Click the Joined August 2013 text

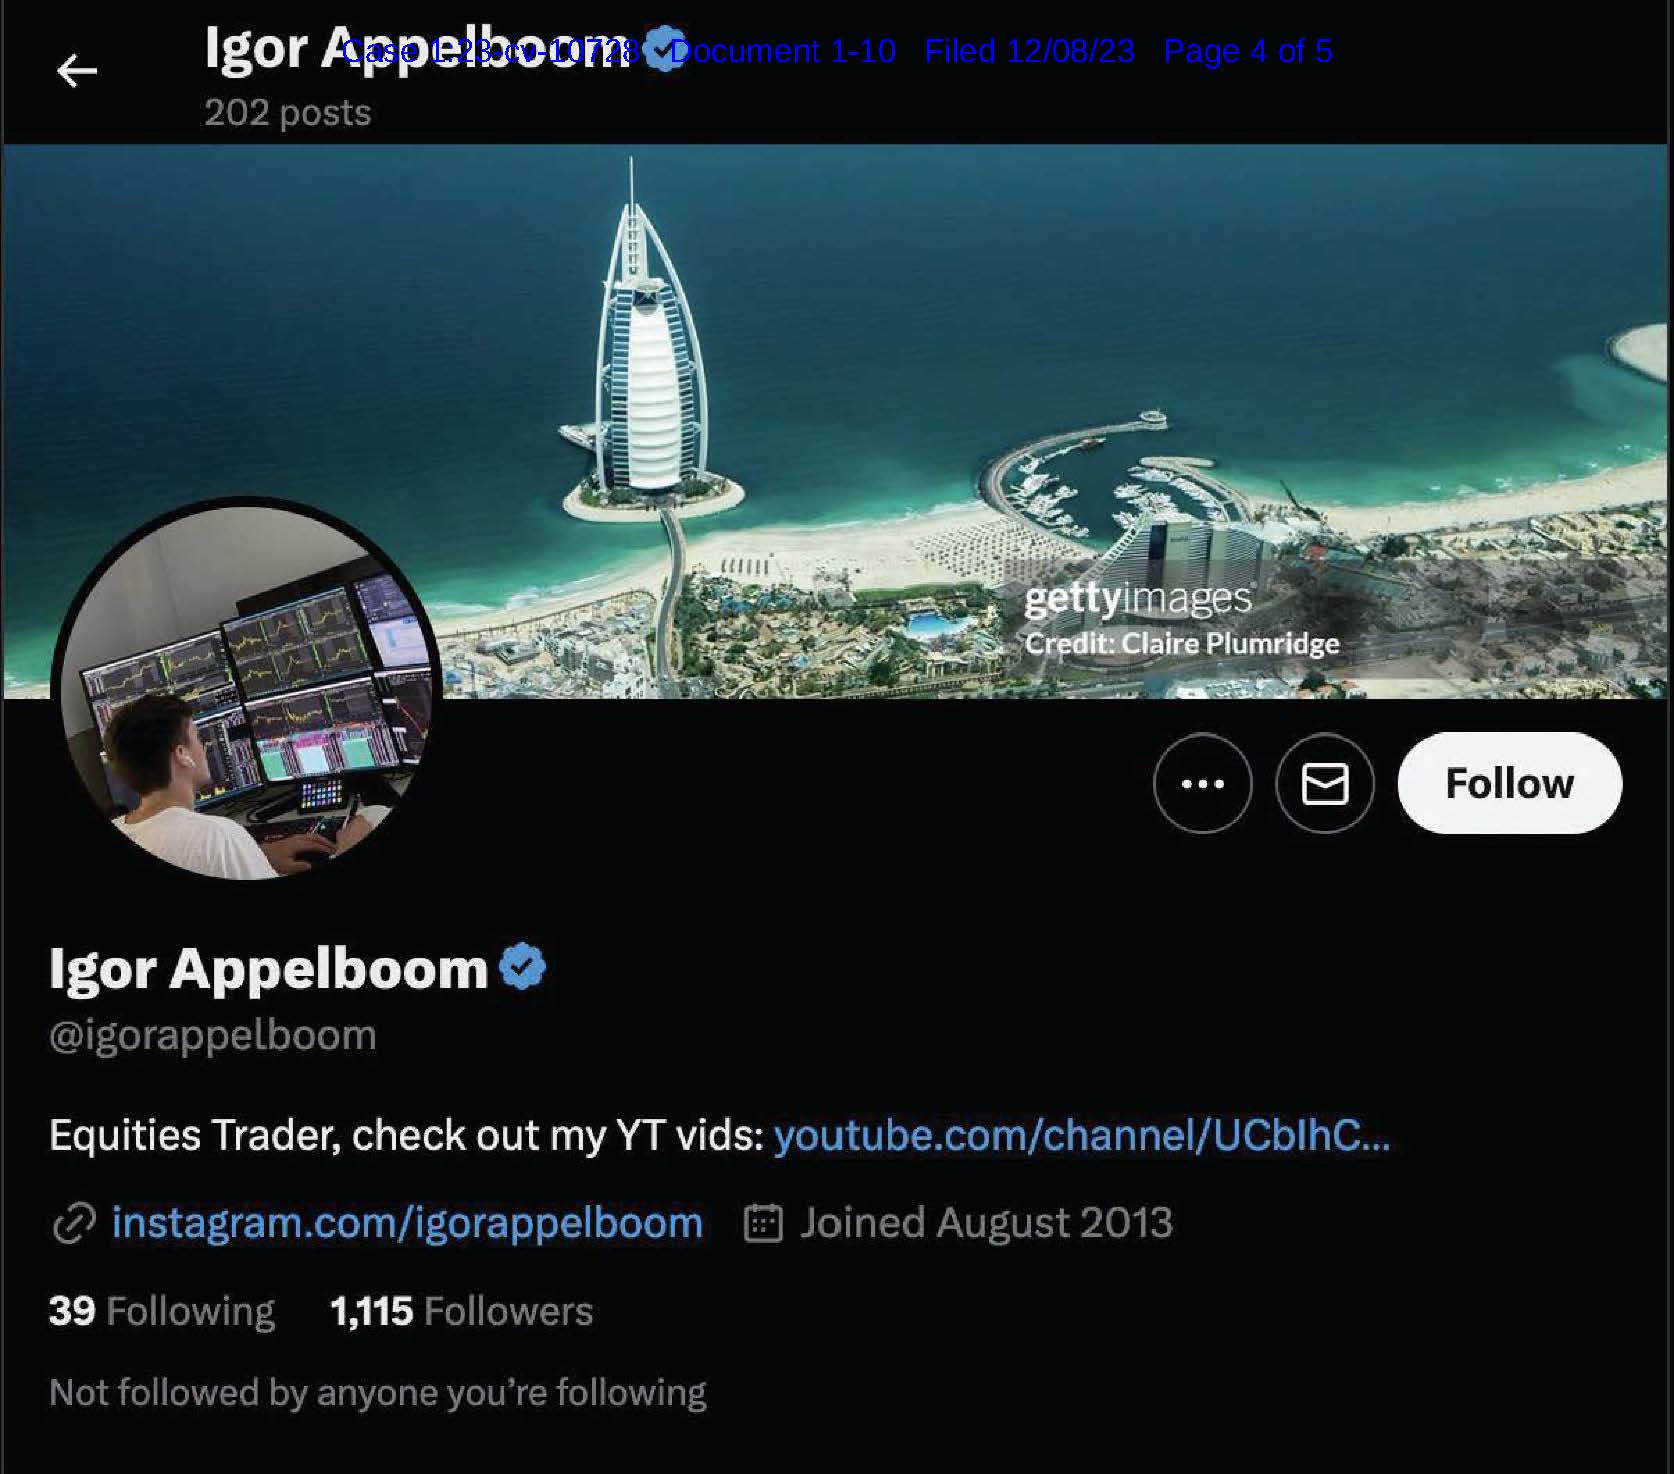click(986, 1223)
